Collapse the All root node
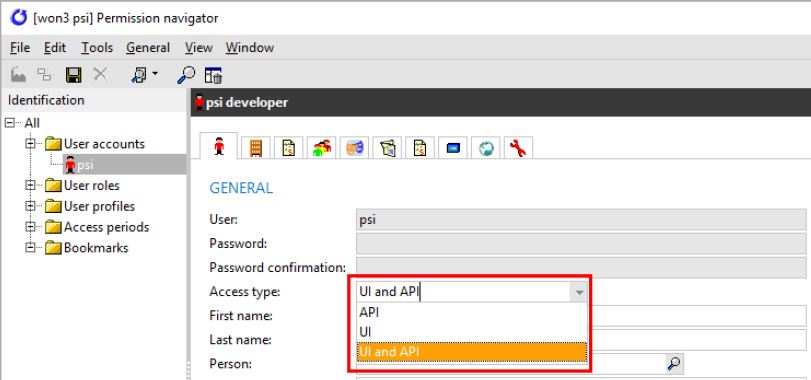This screenshot has width=811, height=380. coord(10,123)
